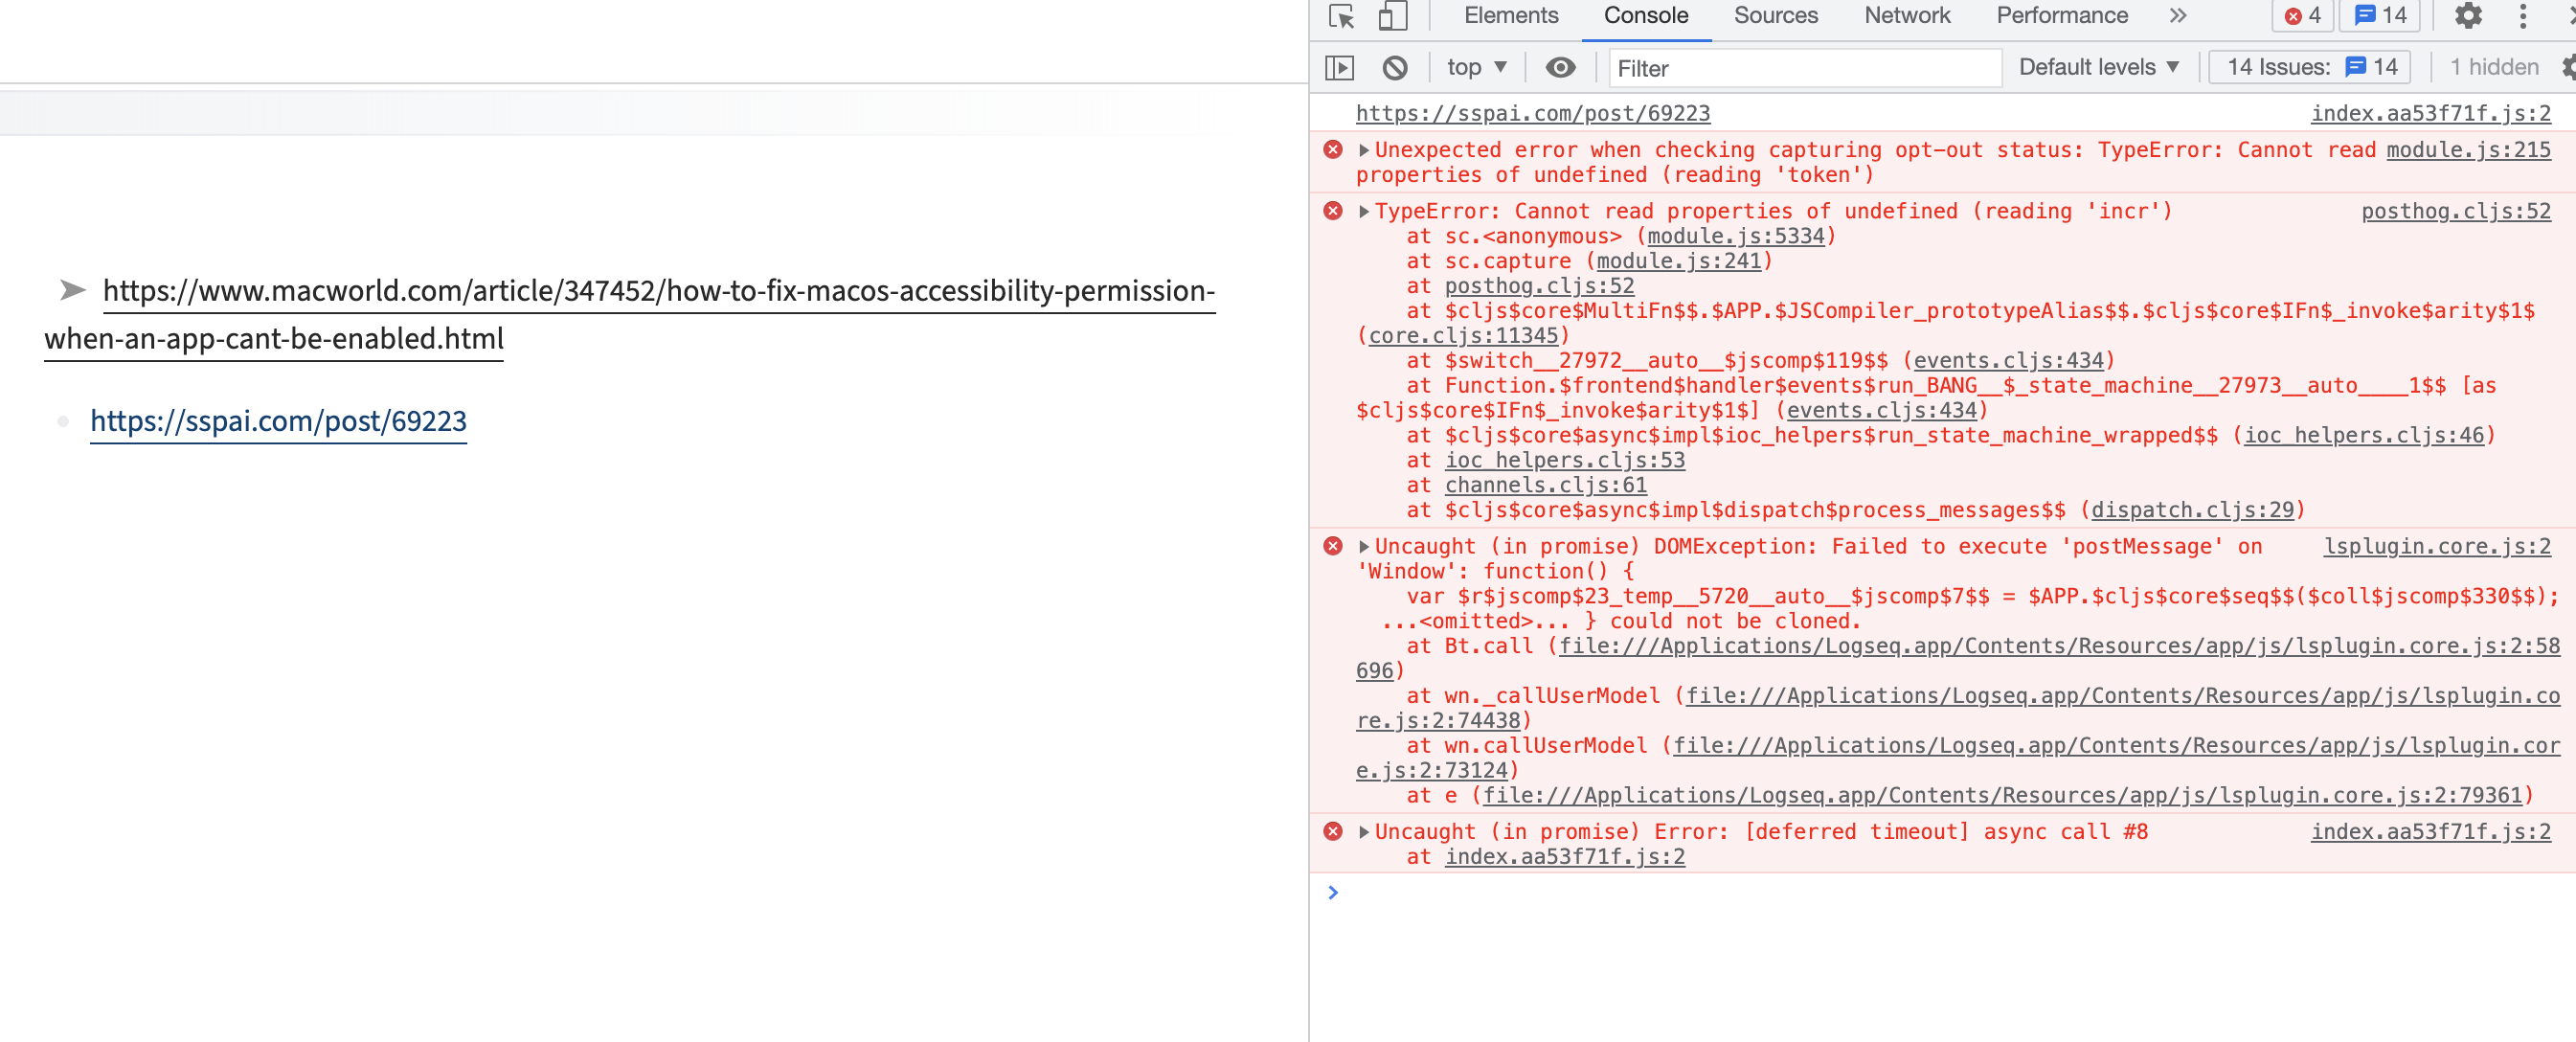Click the red error counter badge showing 4

coord(2303,14)
